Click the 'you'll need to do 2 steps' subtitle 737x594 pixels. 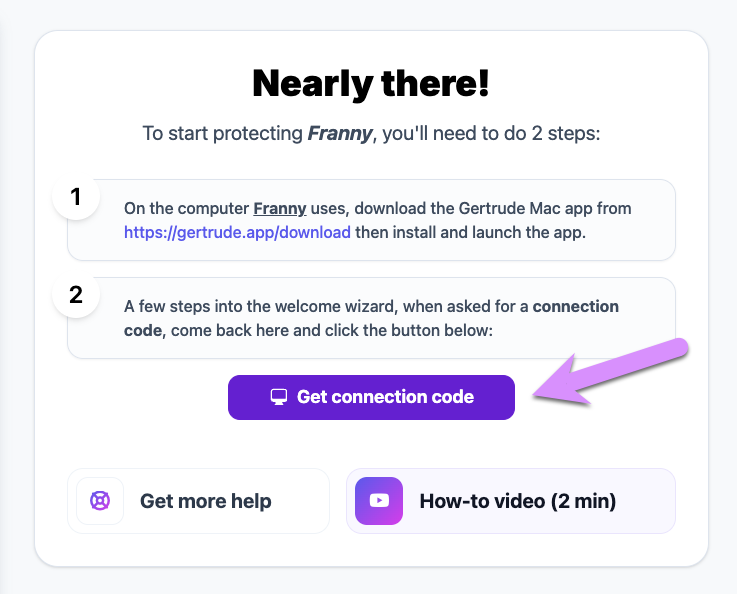click(492, 133)
